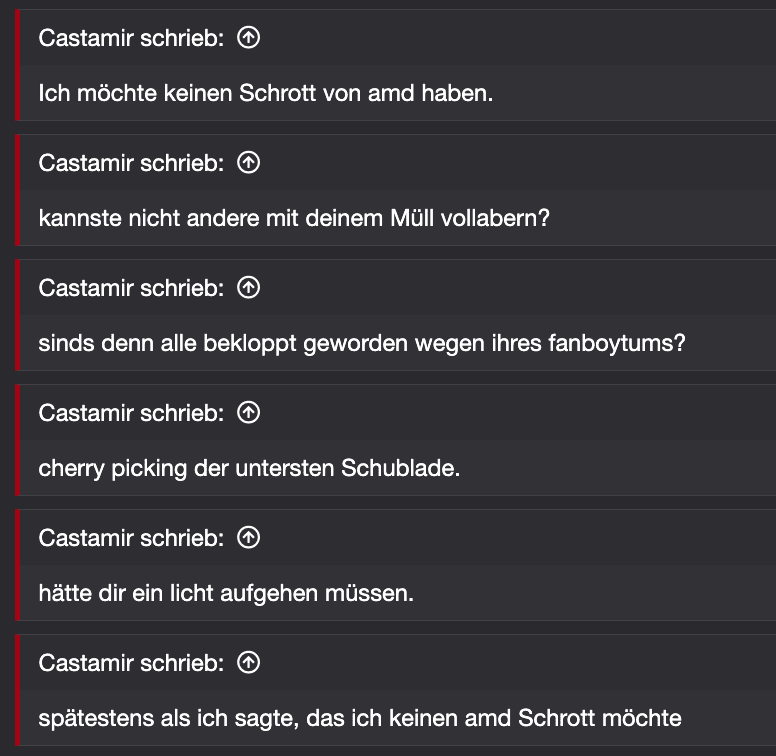Click quote text 'hätte dir ein licht aufgehen müssen.'
The height and width of the screenshot is (756, 776).
(x=226, y=593)
